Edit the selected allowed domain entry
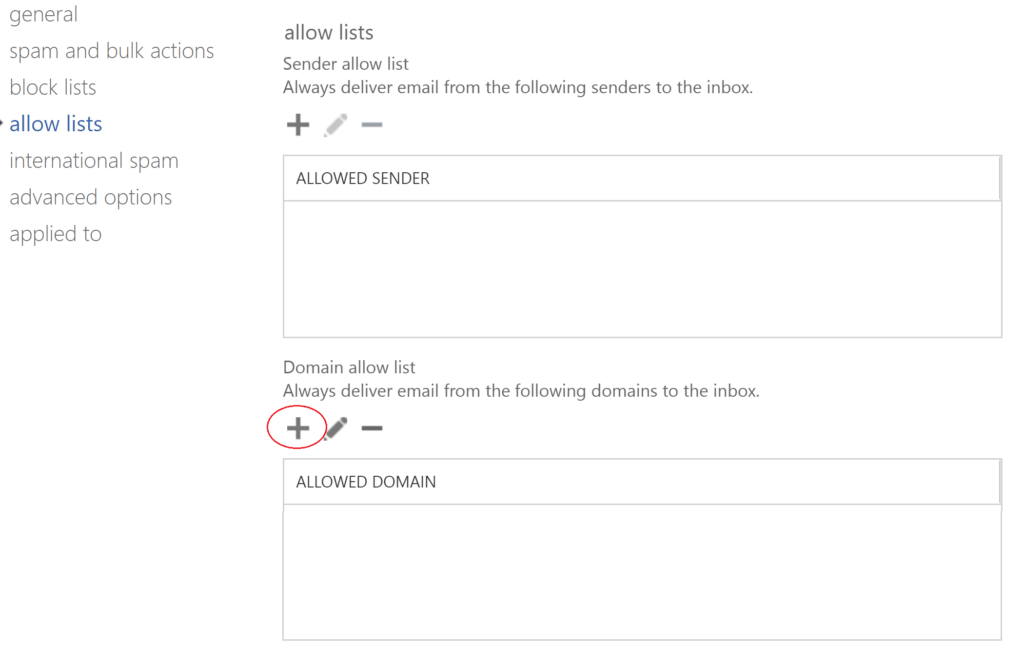 336,428
